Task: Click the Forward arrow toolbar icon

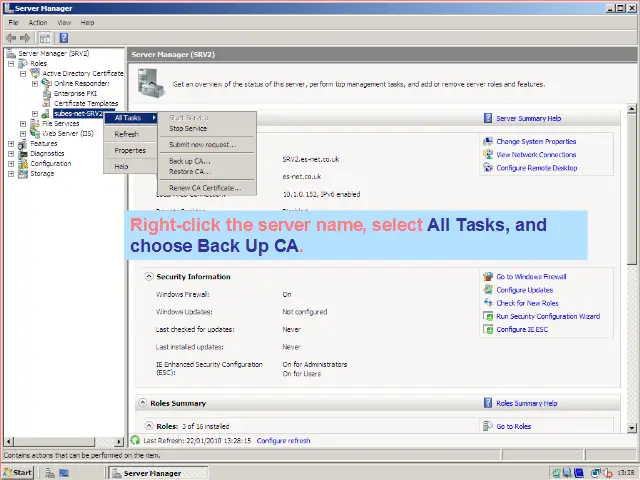Action: pos(25,38)
